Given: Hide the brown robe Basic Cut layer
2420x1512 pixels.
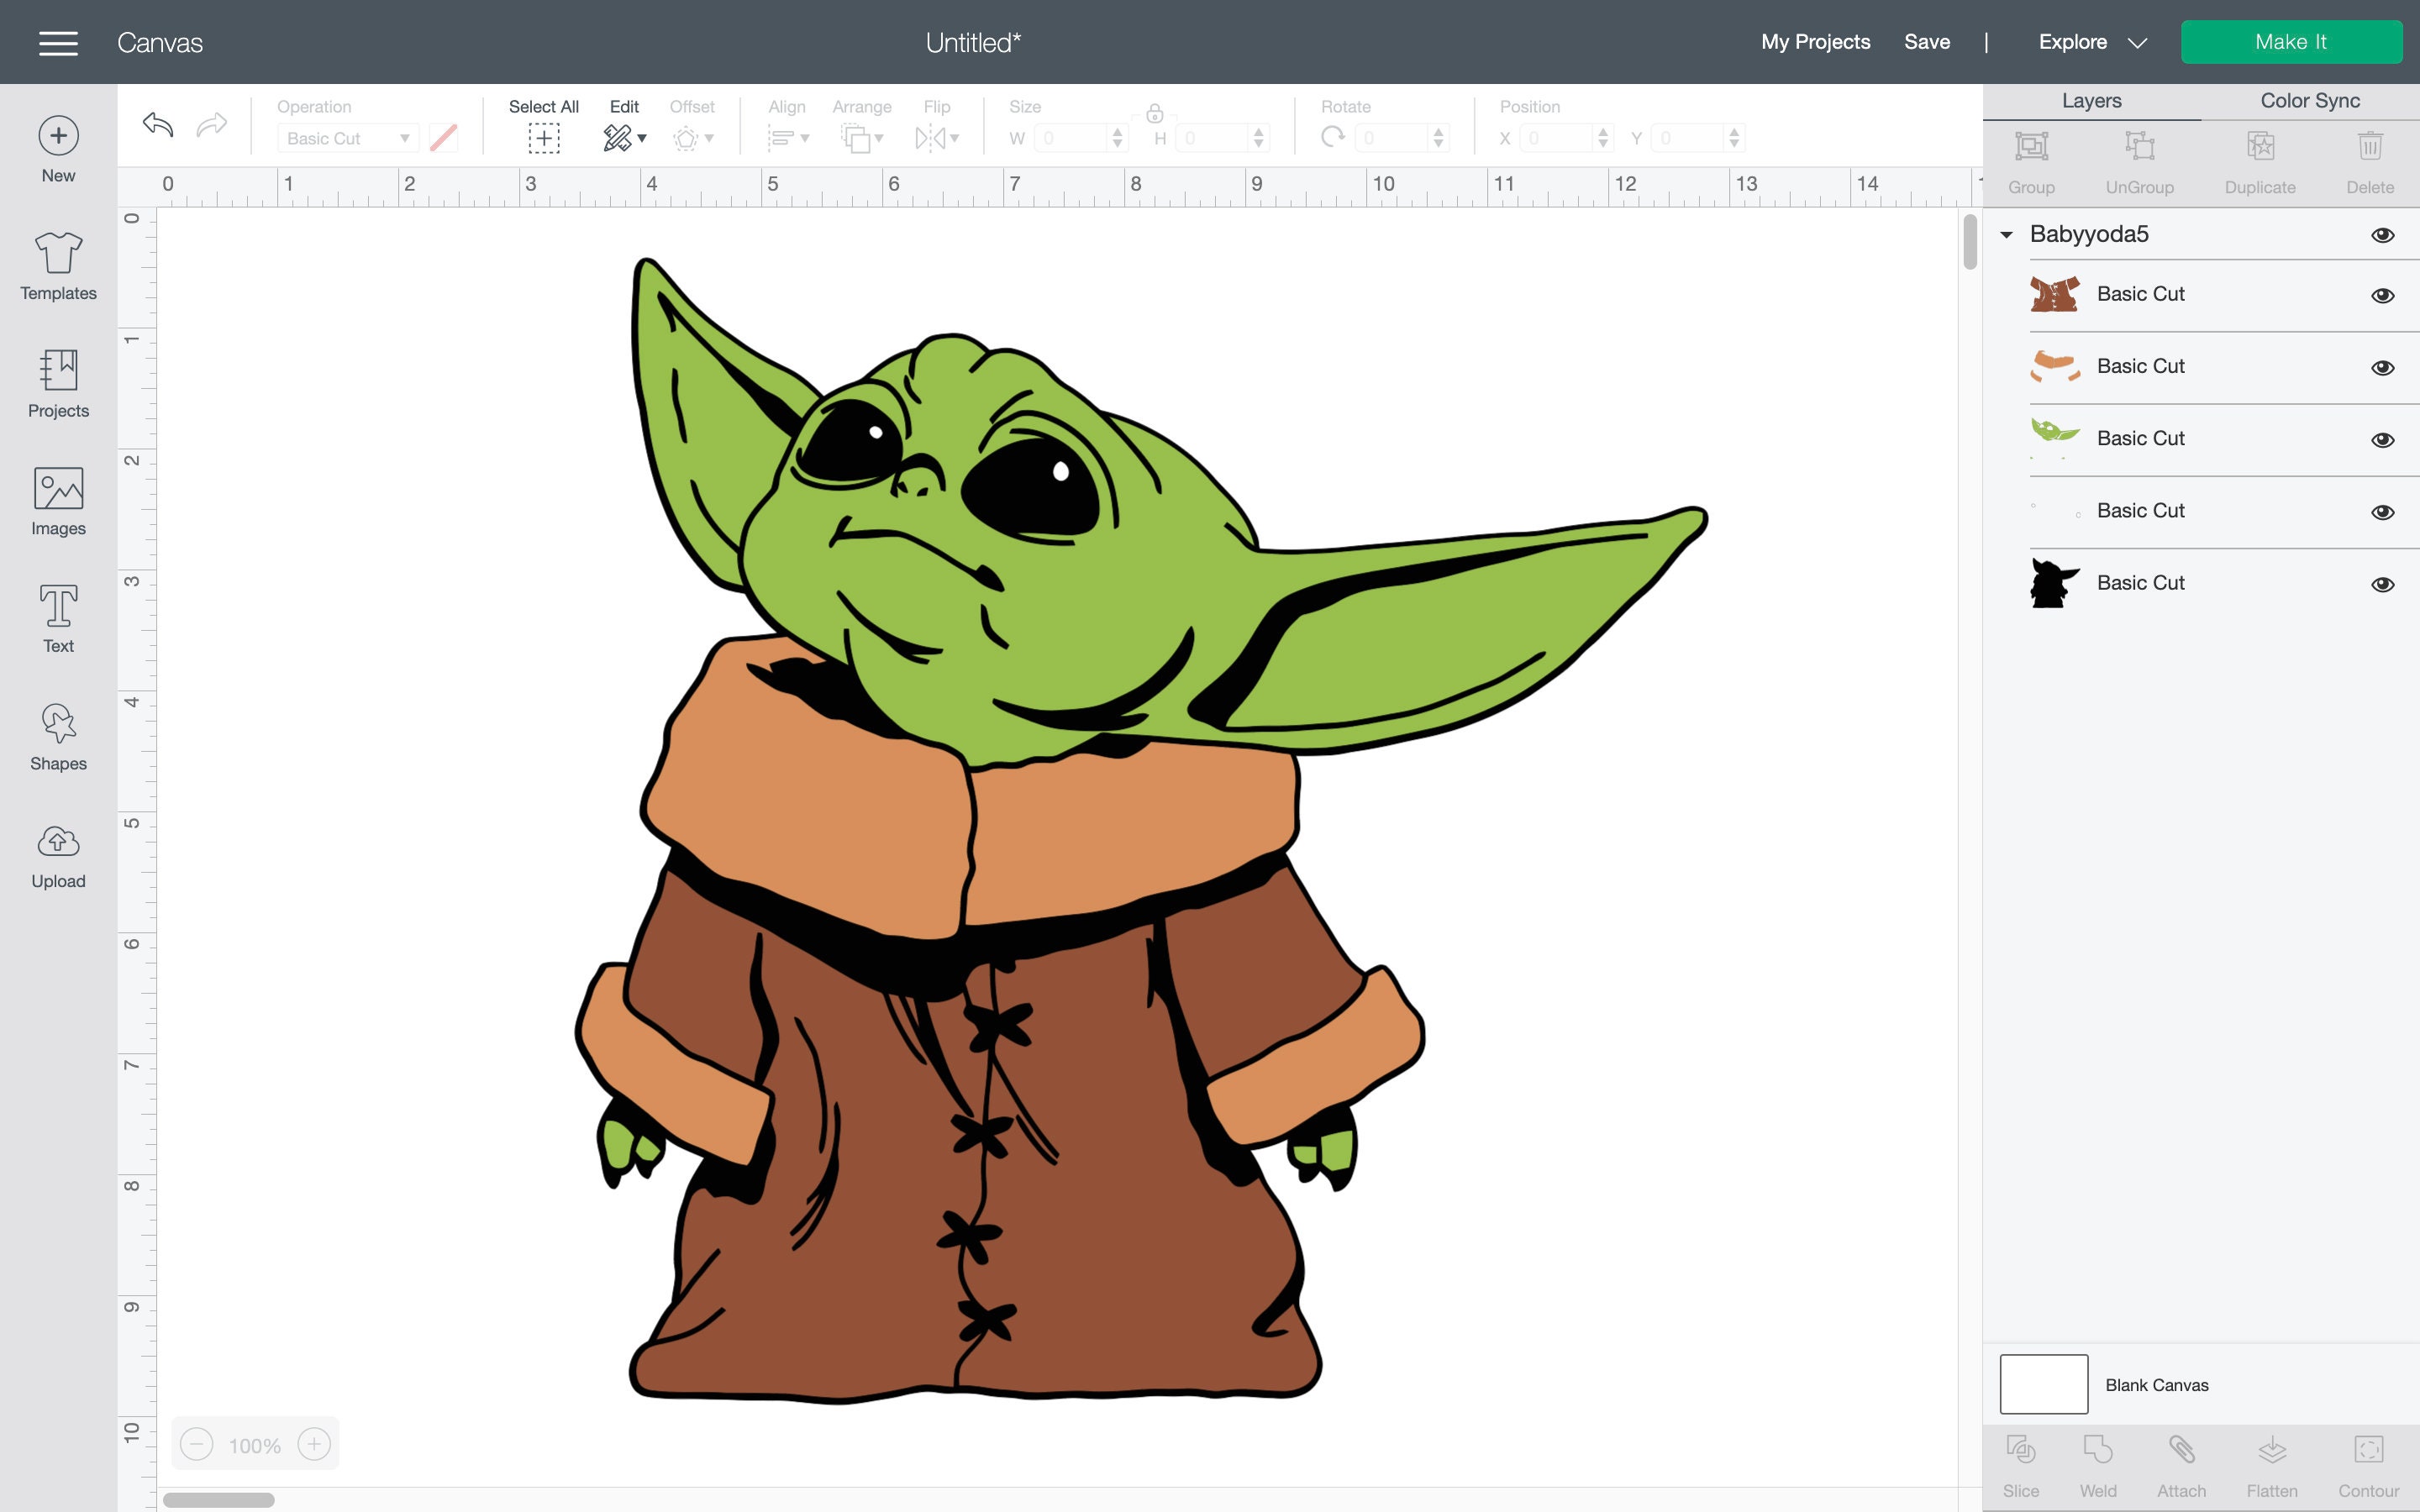Looking at the screenshot, I should click(2382, 296).
